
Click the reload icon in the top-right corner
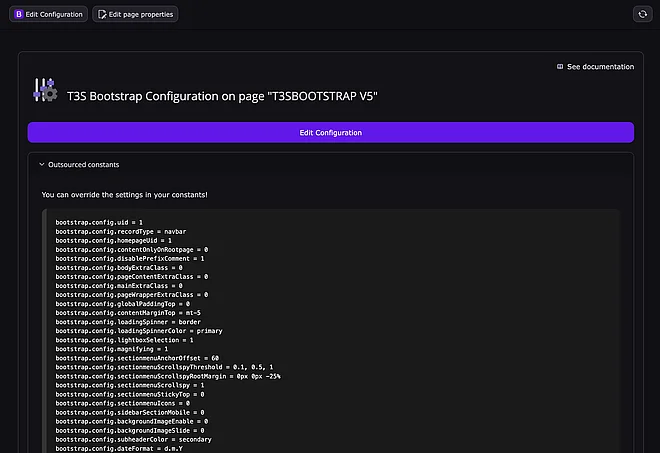pyautogui.click(x=642, y=14)
